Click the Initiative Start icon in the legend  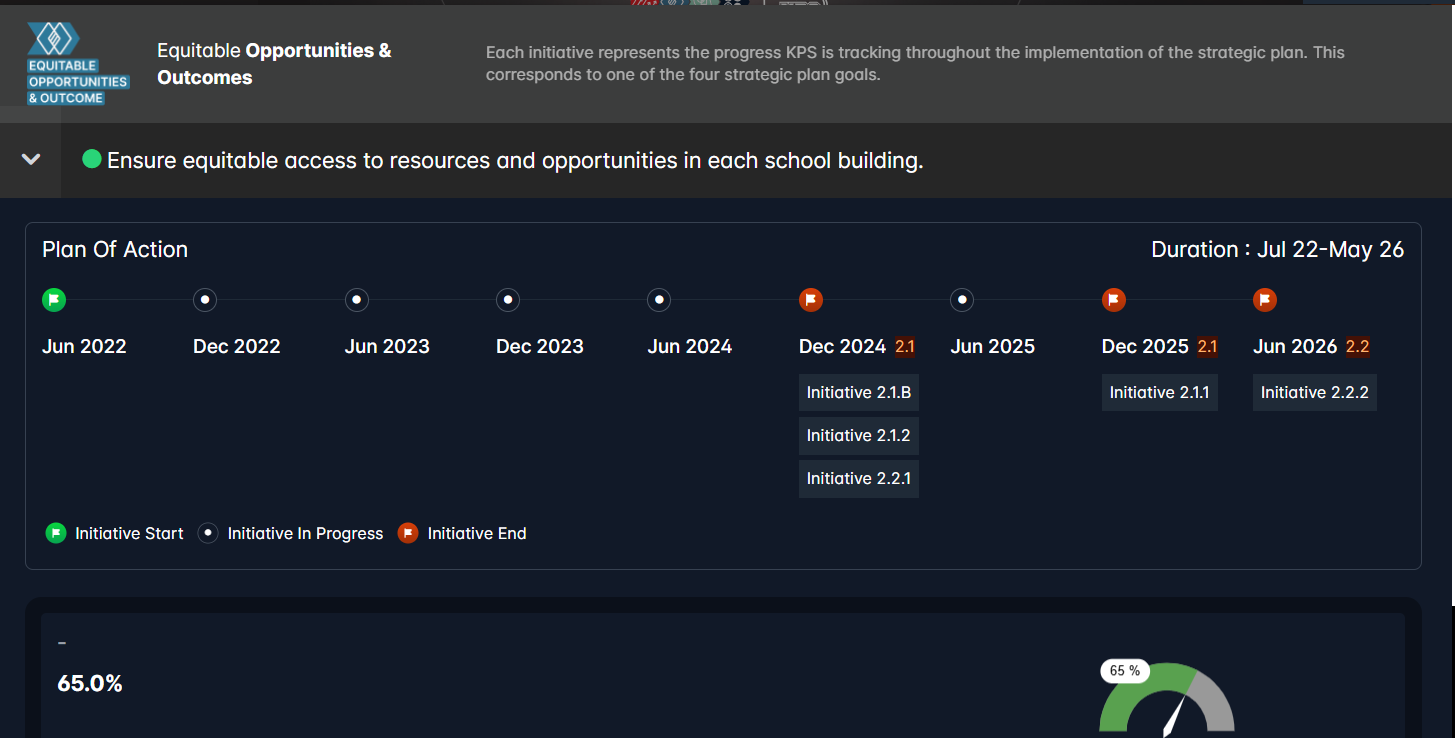click(55, 533)
